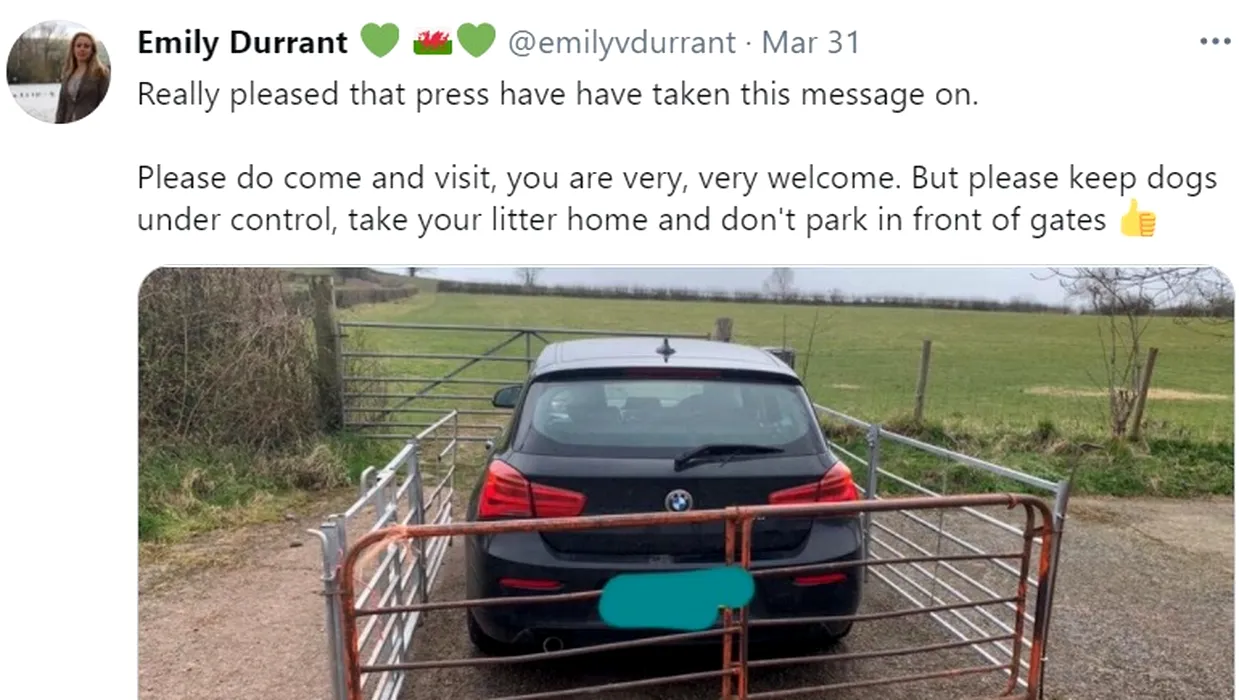
Task: Click the teal blur covering the number plate
Action: click(x=675, y=597)
